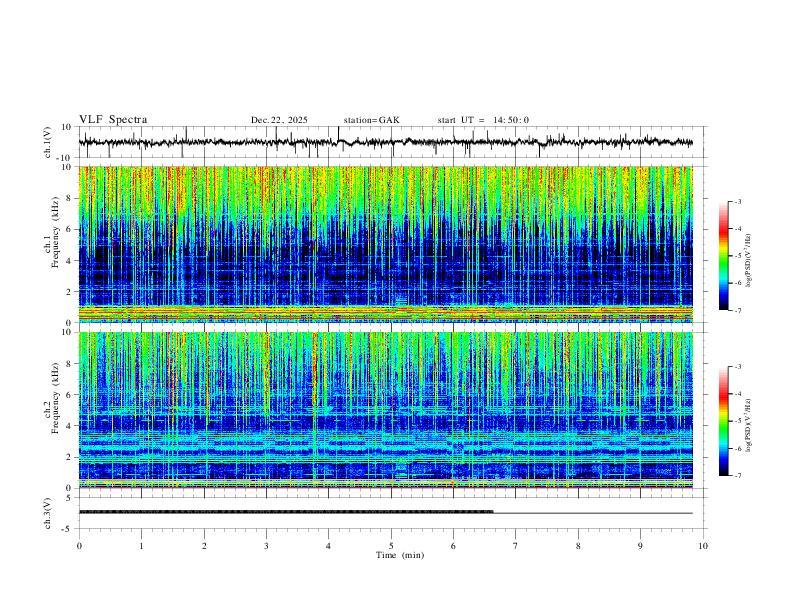Image resolution: width=792 pixels, height=612 pixels.
Task: Click the ch.1 spectrogram panel
Action: coord(385,244)
